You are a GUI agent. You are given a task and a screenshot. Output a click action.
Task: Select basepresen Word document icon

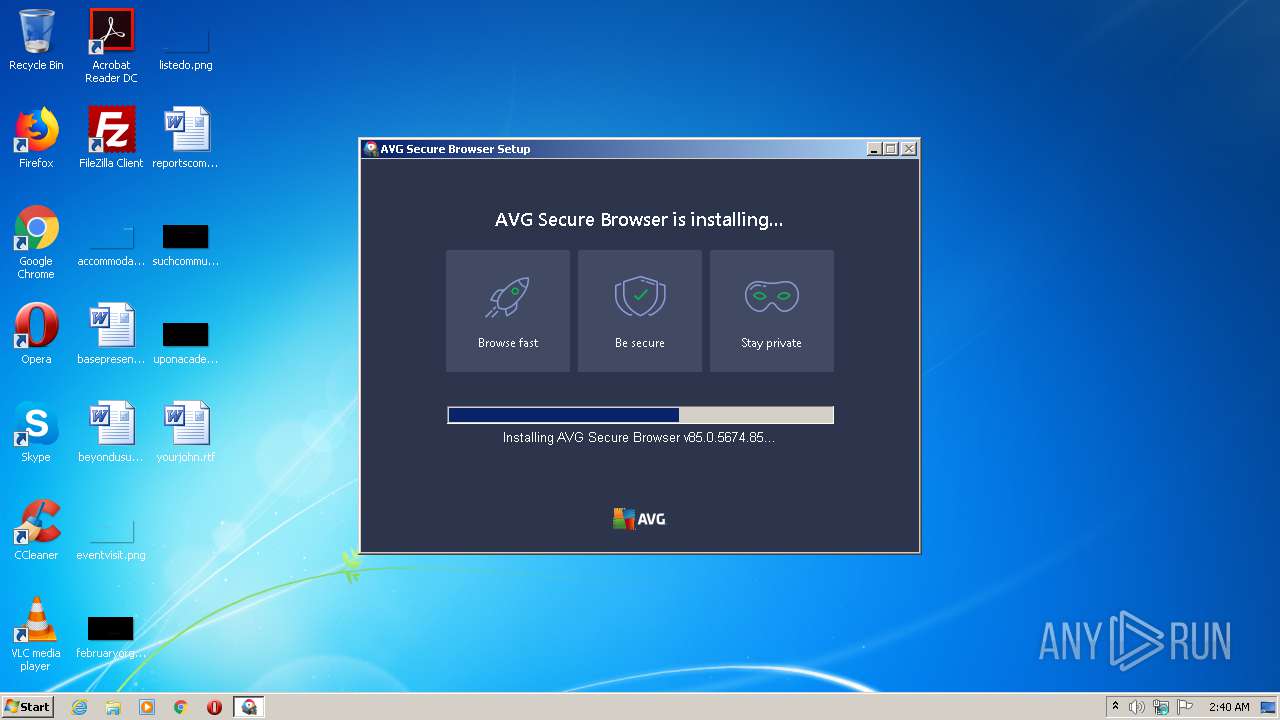pyautogui.click(x=111, y=334)
